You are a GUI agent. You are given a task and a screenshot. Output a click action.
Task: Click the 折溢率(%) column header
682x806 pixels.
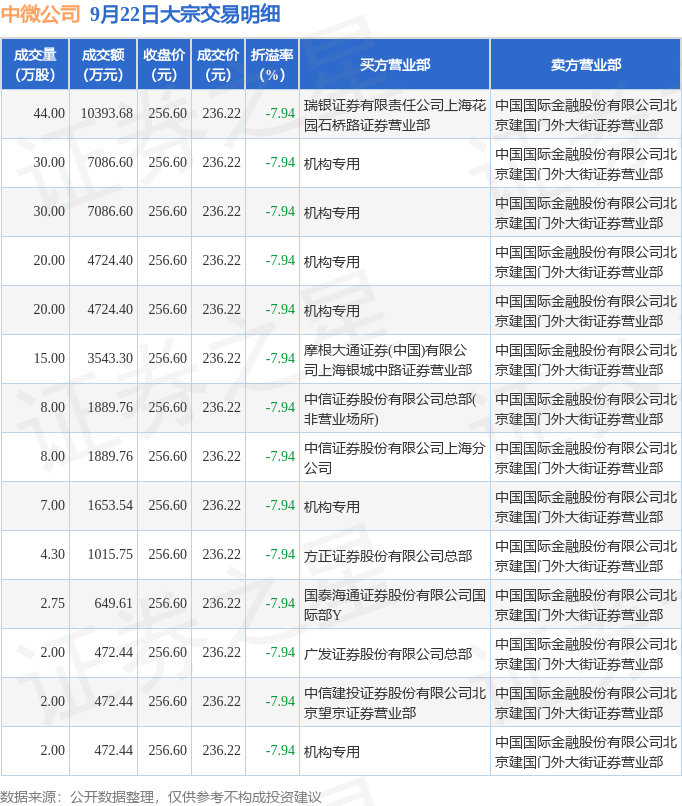272,65
